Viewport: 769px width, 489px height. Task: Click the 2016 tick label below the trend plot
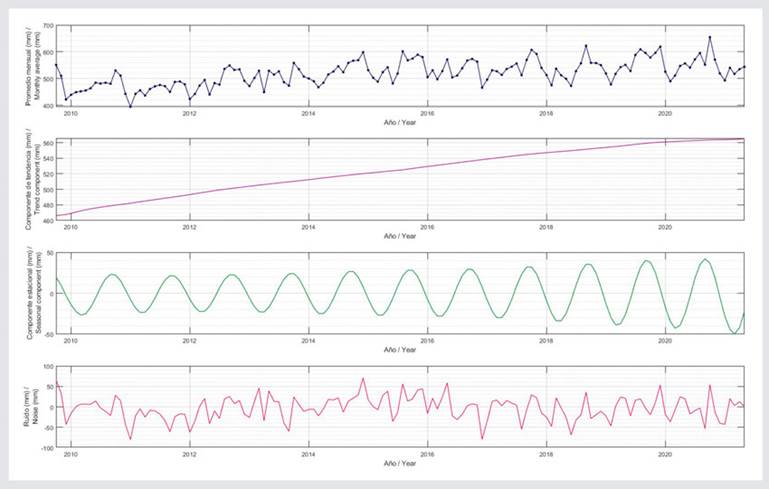427,228
